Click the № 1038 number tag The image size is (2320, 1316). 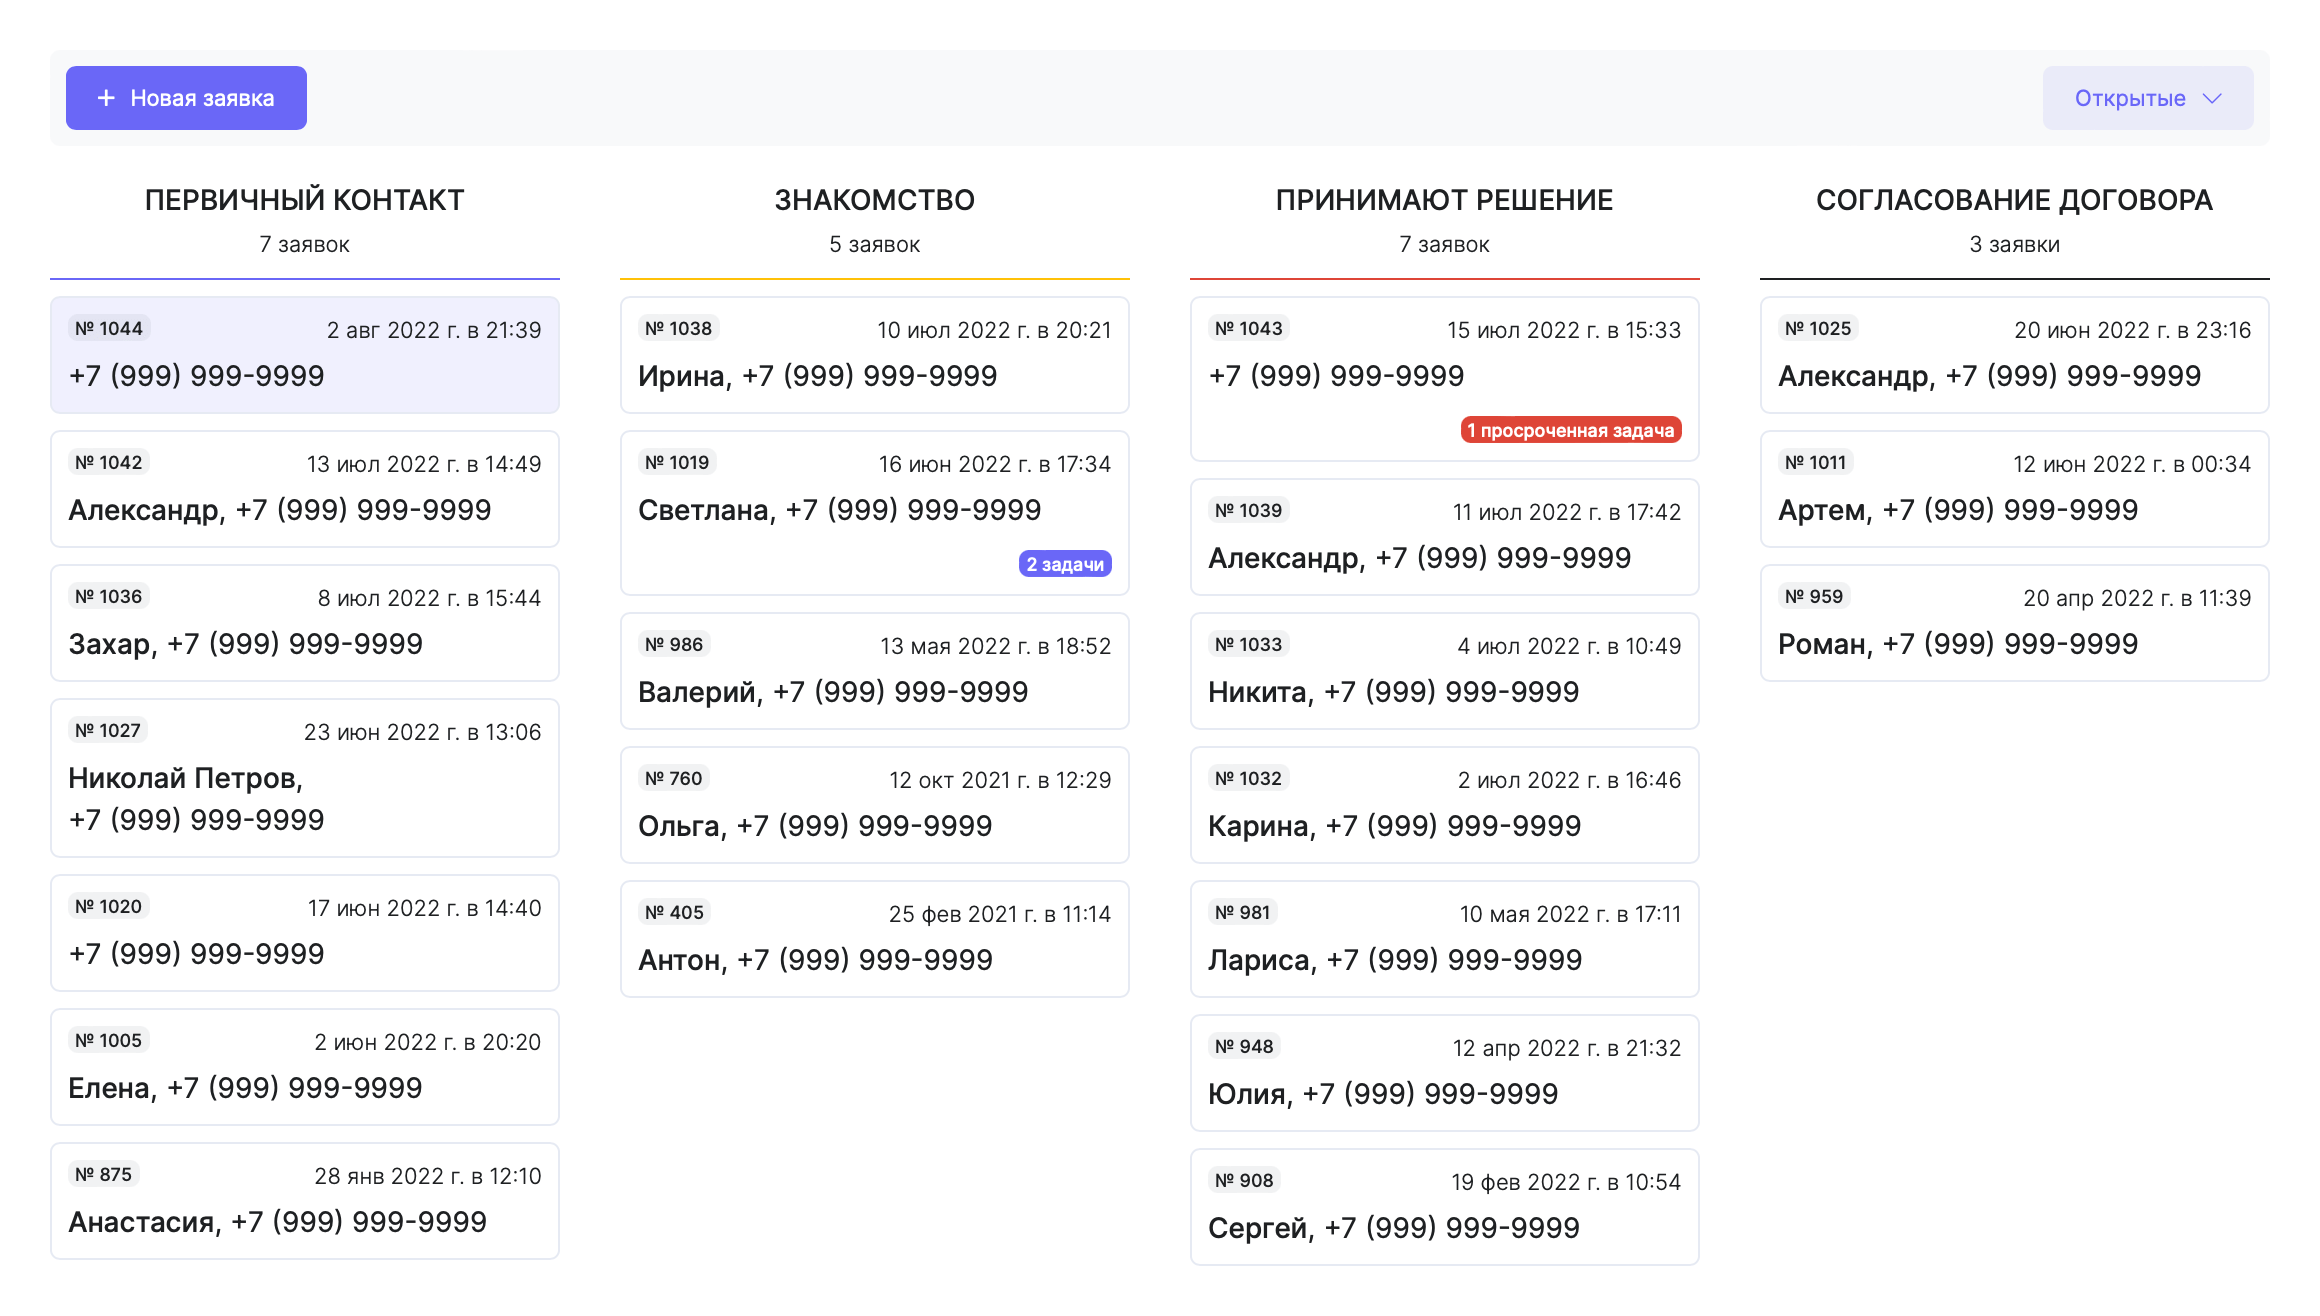click(678, 328)
